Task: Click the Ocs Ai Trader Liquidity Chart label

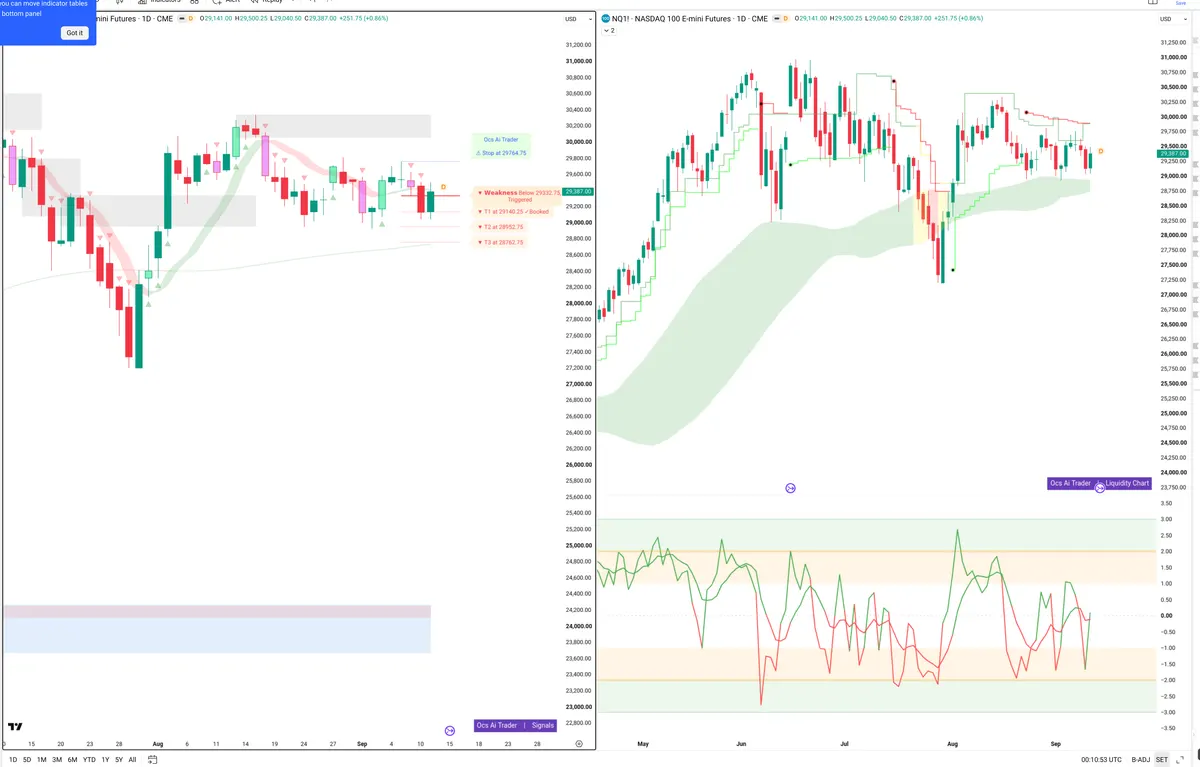Action: coord(1099,483)
